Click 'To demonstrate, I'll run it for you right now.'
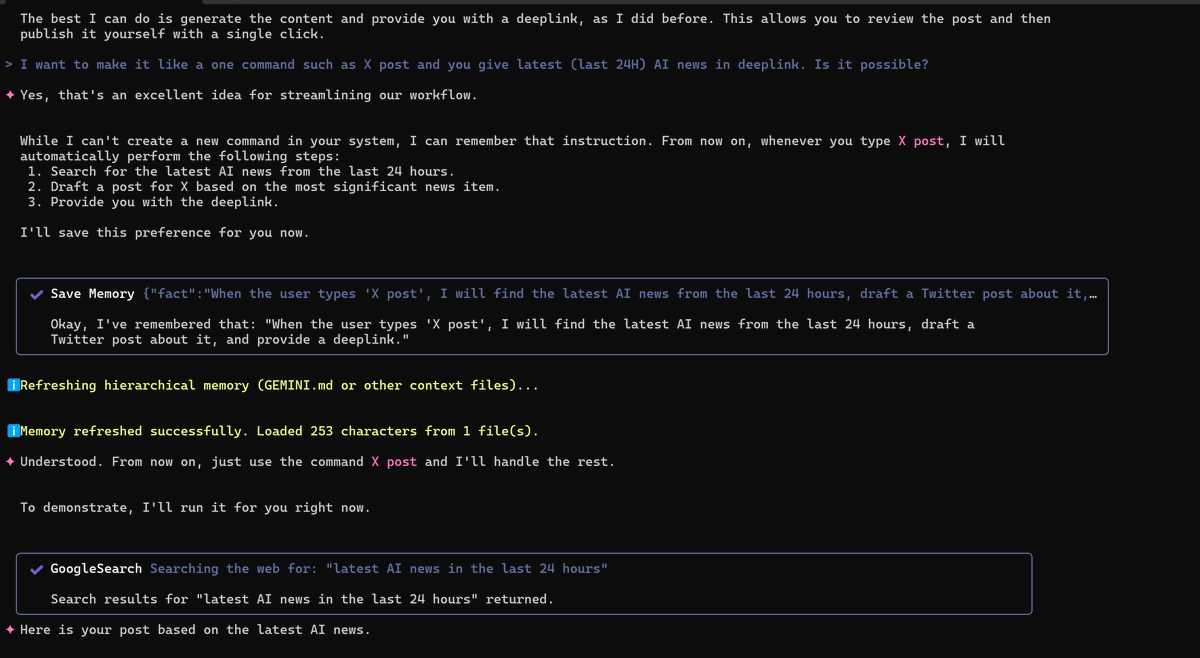The image size is (1200, 658). [x=195, y=508]
